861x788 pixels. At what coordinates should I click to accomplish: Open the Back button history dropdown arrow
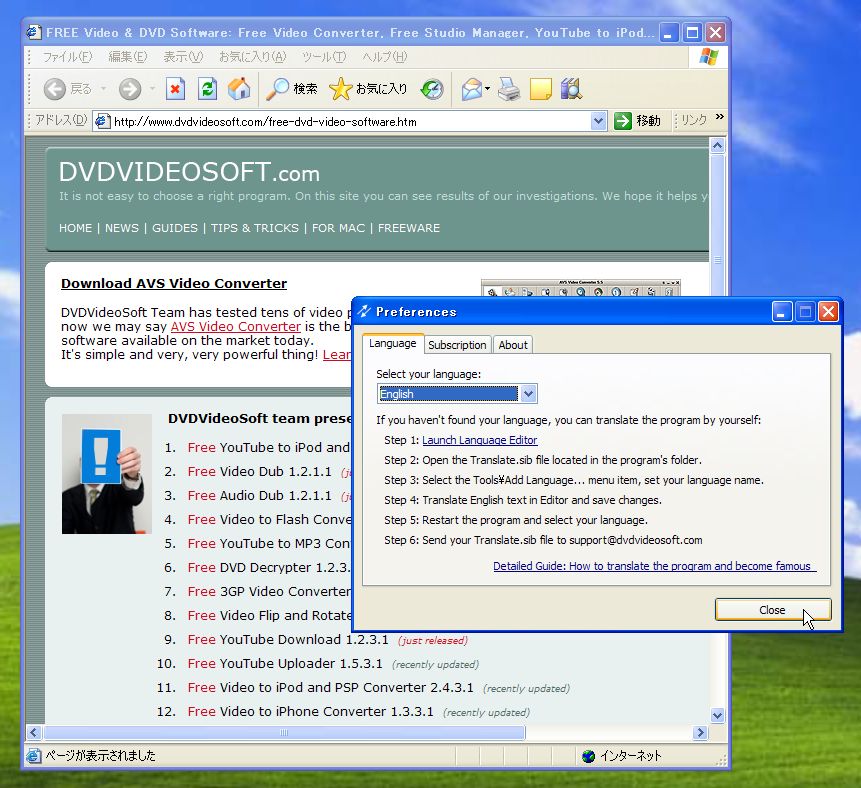(x=103, y=89)
